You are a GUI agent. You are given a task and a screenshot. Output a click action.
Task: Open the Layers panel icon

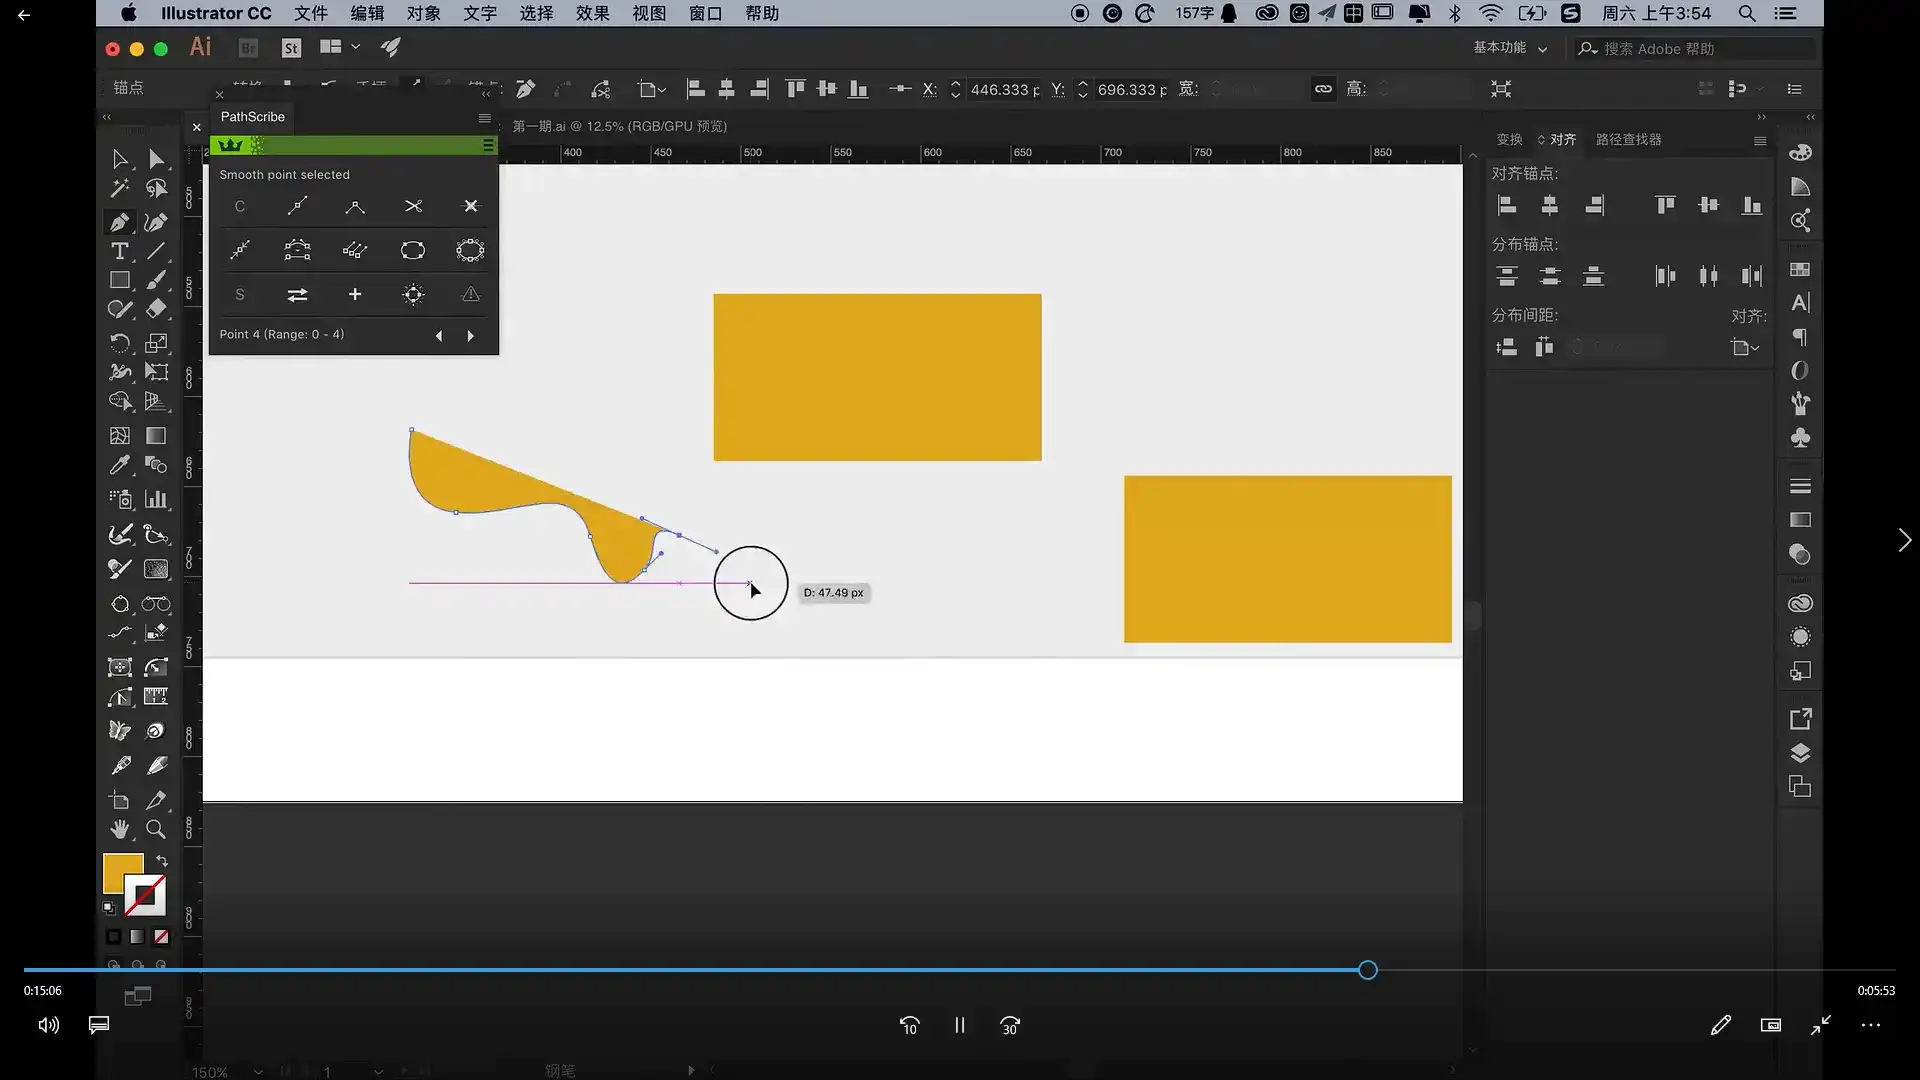(x=1800, y=753)
